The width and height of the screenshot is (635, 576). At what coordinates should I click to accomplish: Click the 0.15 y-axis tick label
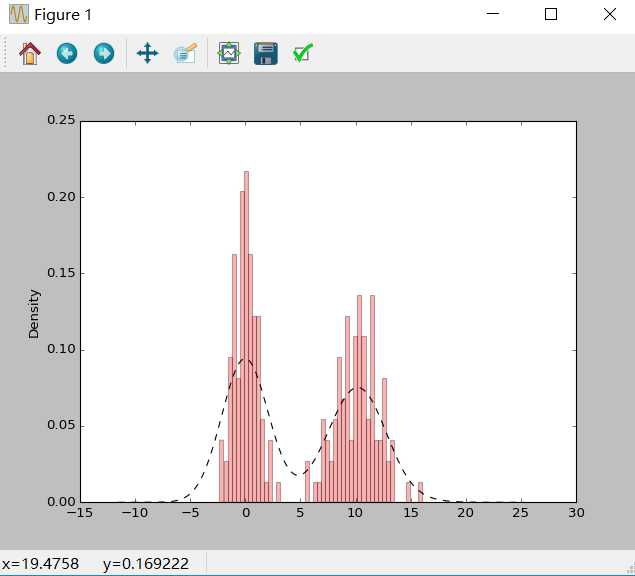pyautogui.click(x=61, y=273)
